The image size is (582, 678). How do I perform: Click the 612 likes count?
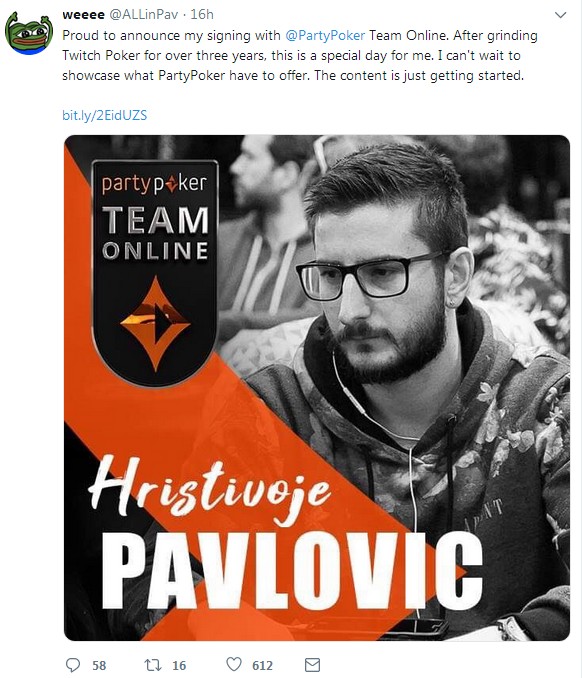pos(262,665)
